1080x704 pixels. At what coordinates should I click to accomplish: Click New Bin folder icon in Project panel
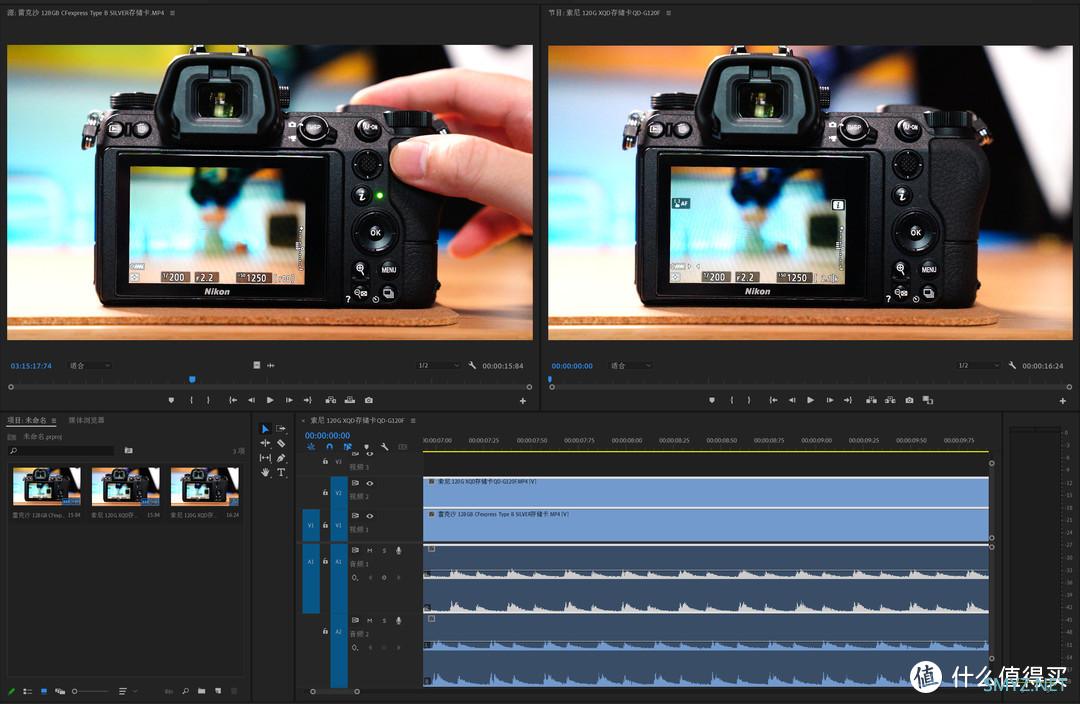tap(201, 690)
